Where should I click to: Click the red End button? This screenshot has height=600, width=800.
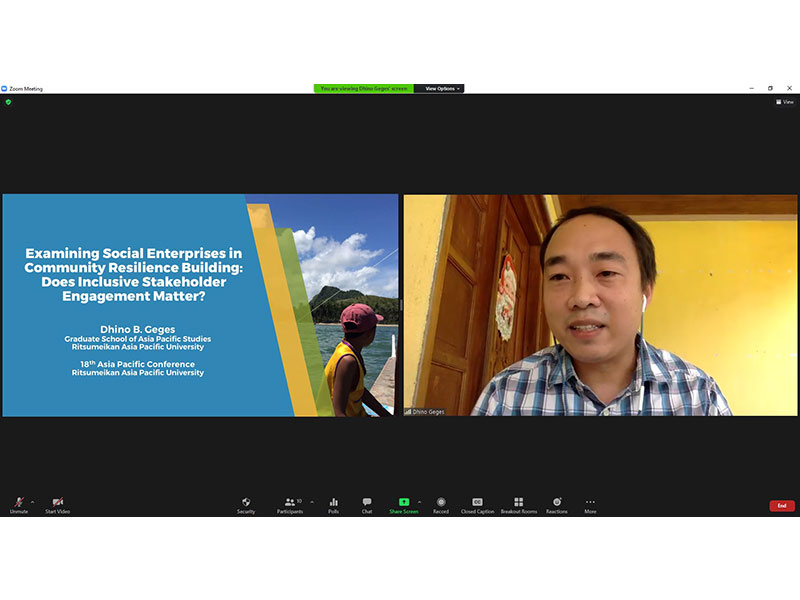[x=782, y=506]
